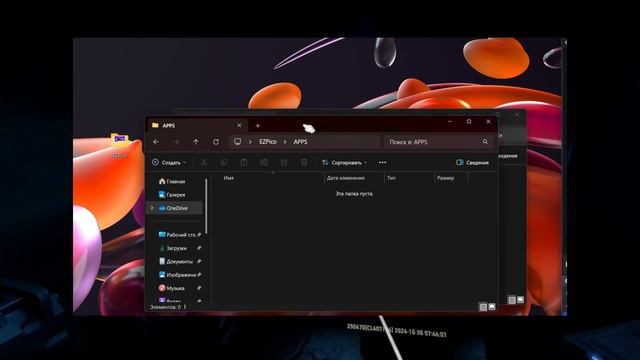Maximize the APPS Explorer window
The width and height of the screenshot is (640, 360).
coord(469,122)
